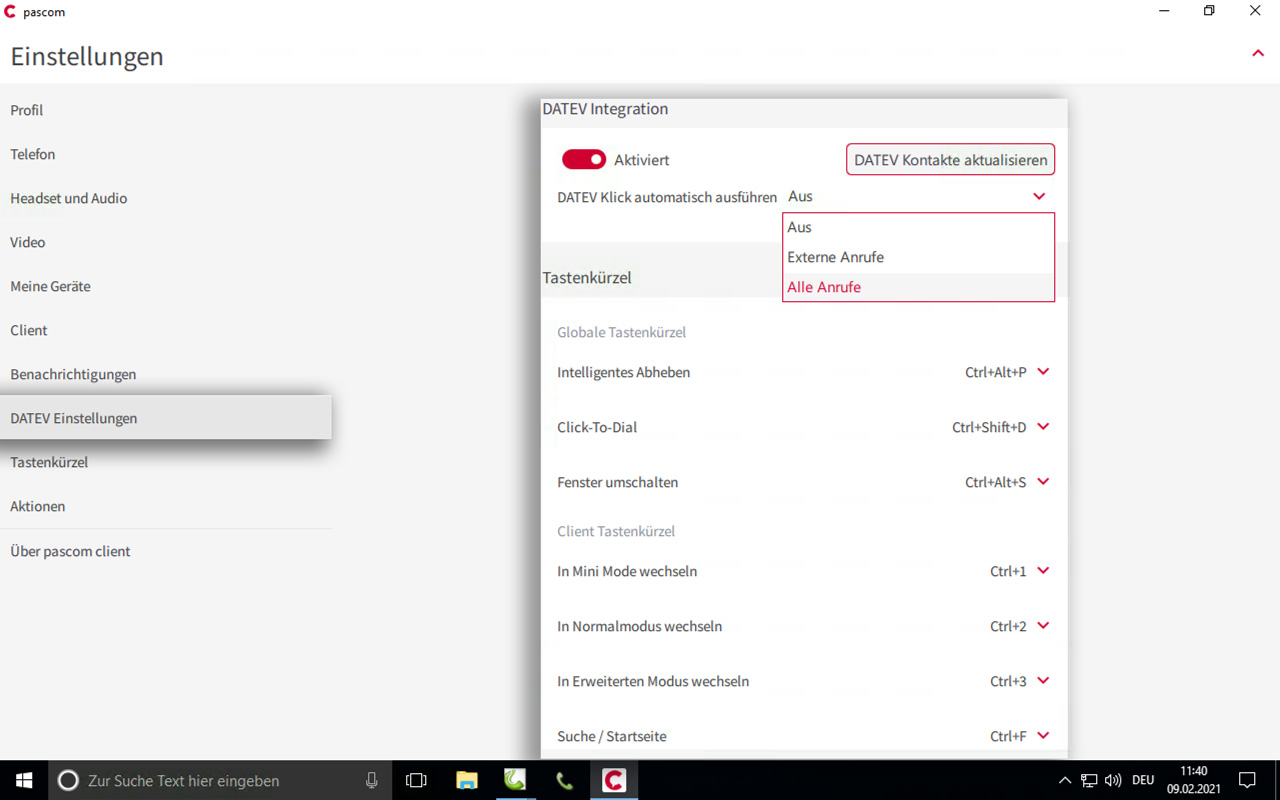
Task: Open Benachrichtigungen settings section
Action: click(x=166, y=374)
